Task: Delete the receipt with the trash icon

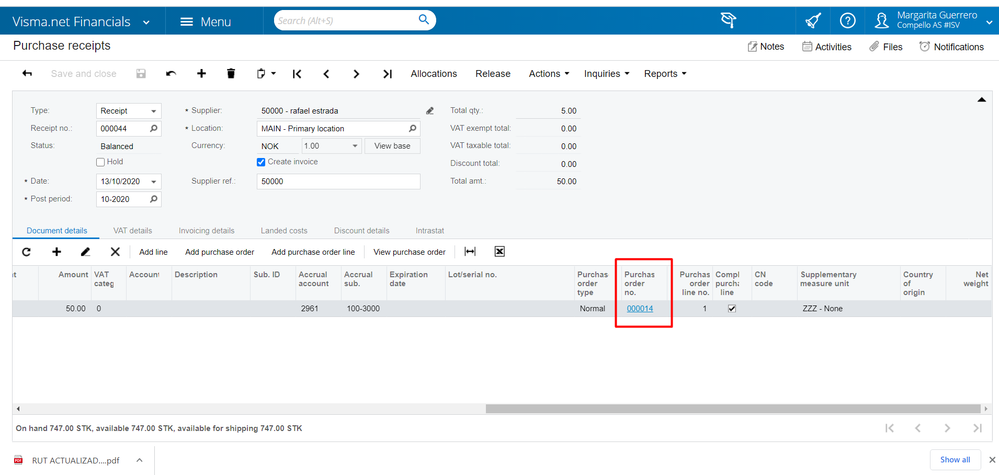Action: [231, 74]
